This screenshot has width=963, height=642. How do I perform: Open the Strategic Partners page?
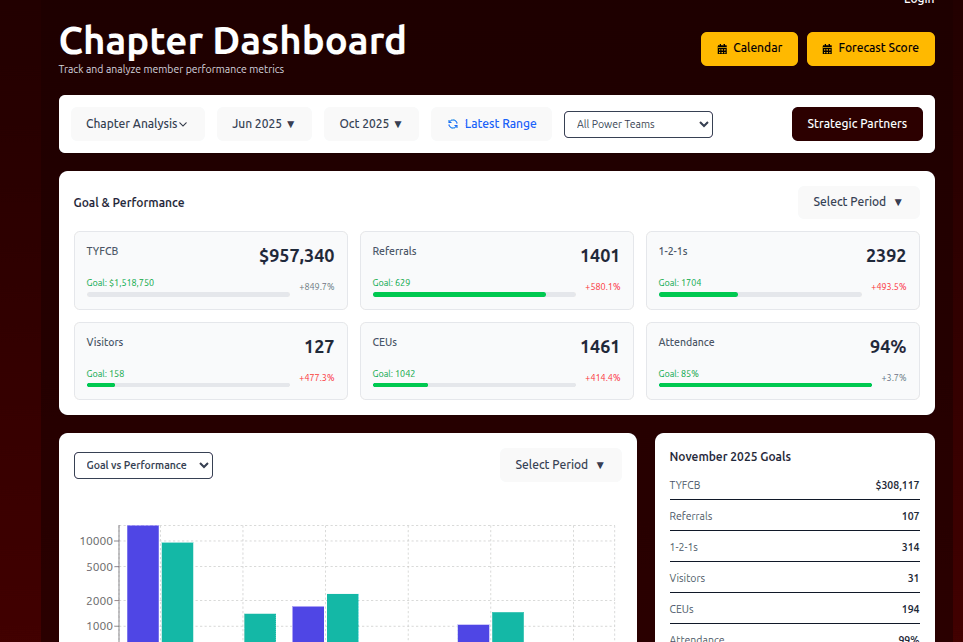coord(857,123)
